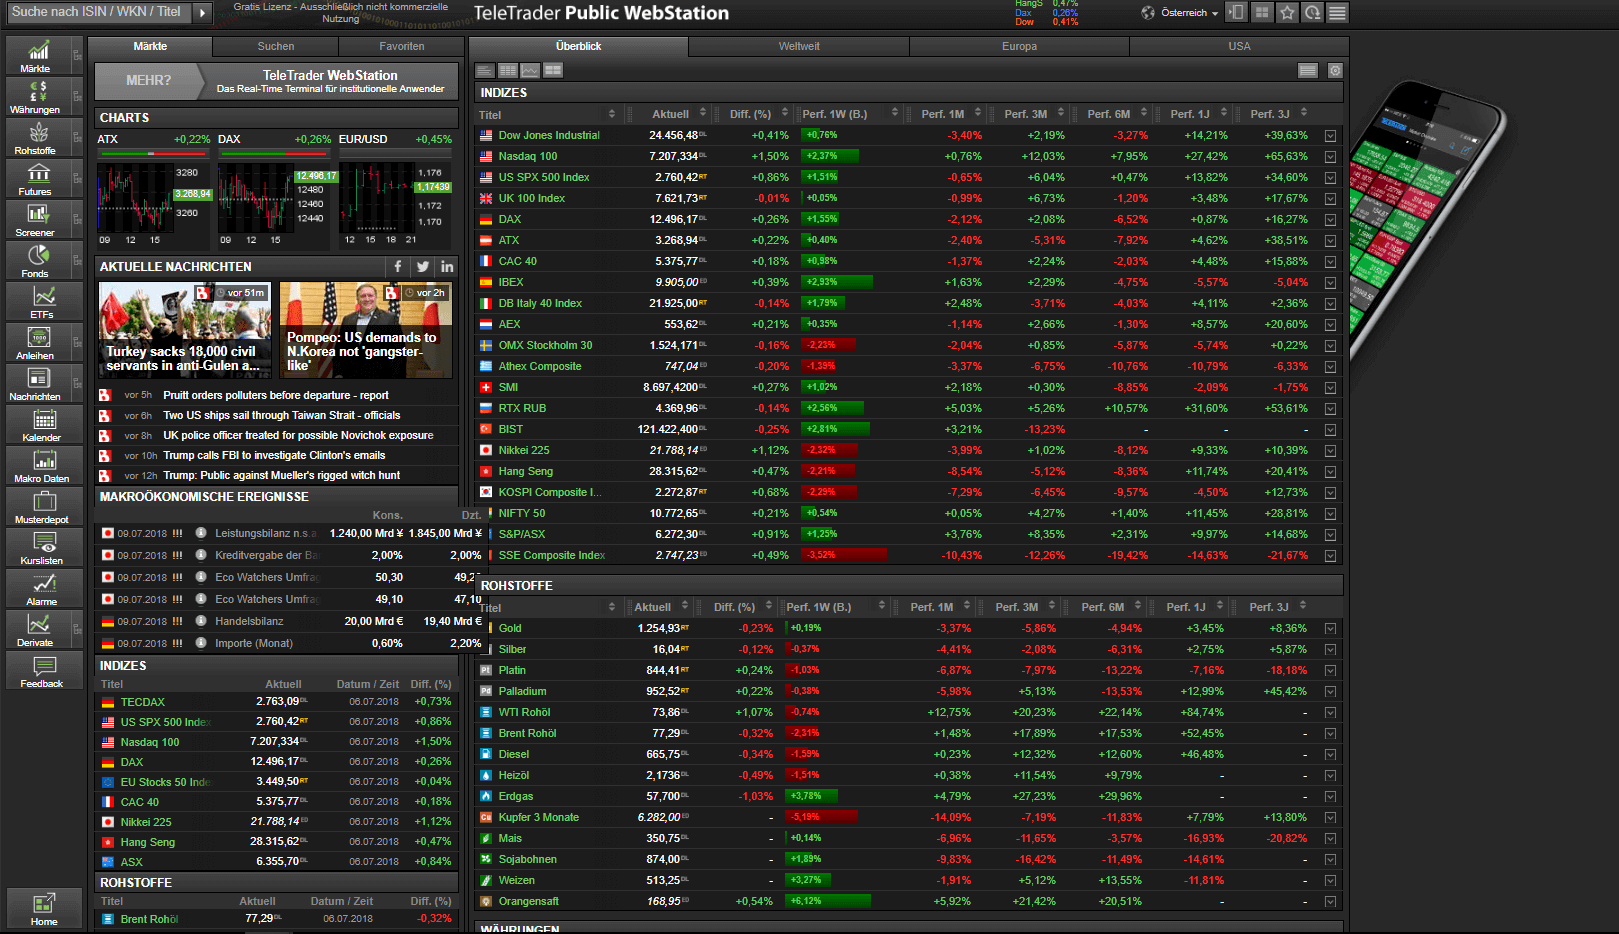This screenshot has height=934, width=1619.
Task: Toggle the checkbox for Dow Jones Industrial row
Action: 1330,136
